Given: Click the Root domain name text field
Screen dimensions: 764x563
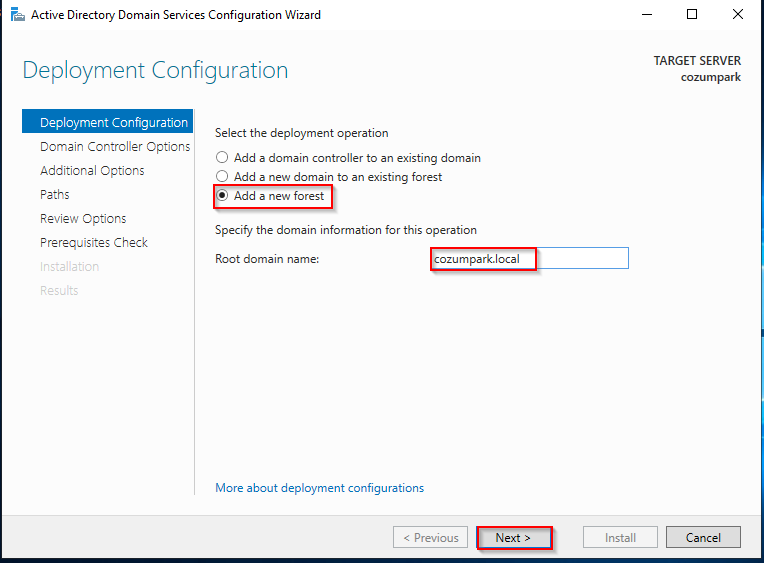Looking at the screenshot, I should (x=530, y=258).
